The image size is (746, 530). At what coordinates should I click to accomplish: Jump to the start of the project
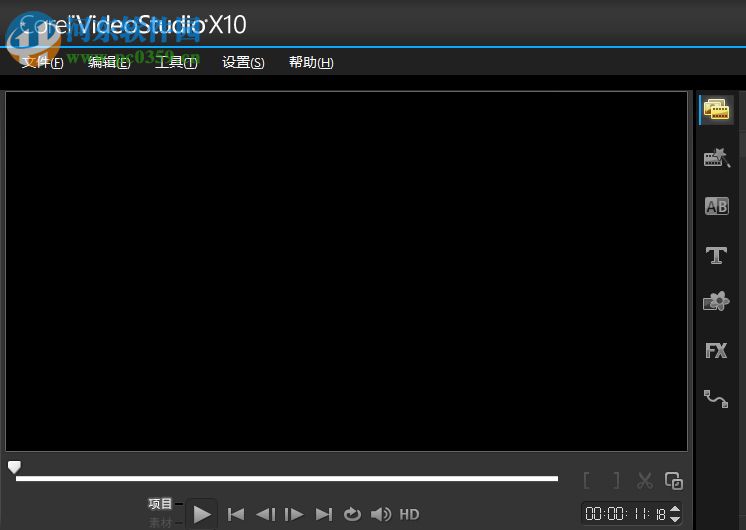tap(236, 514)
